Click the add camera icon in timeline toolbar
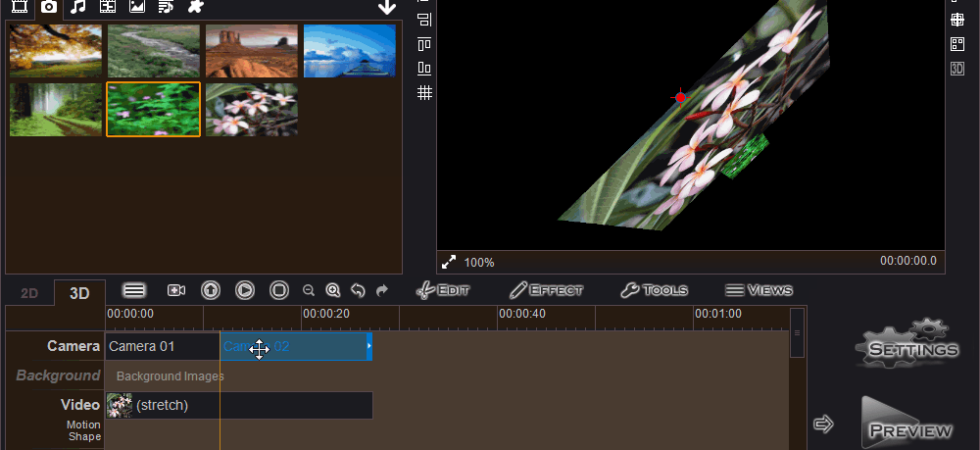 click(176, 290)
